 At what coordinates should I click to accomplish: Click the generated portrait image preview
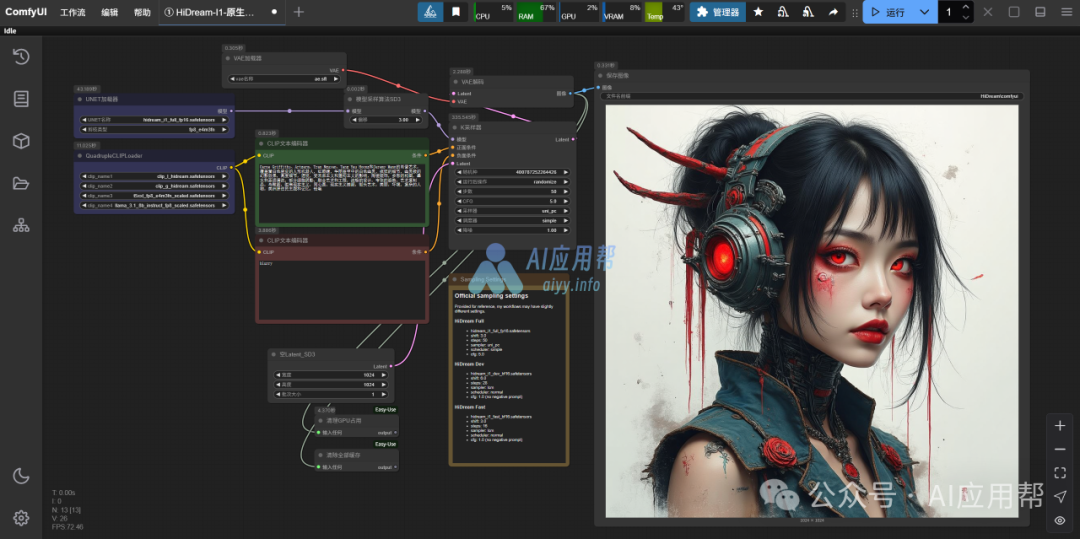pyautogui.click(x=812, y=310)
